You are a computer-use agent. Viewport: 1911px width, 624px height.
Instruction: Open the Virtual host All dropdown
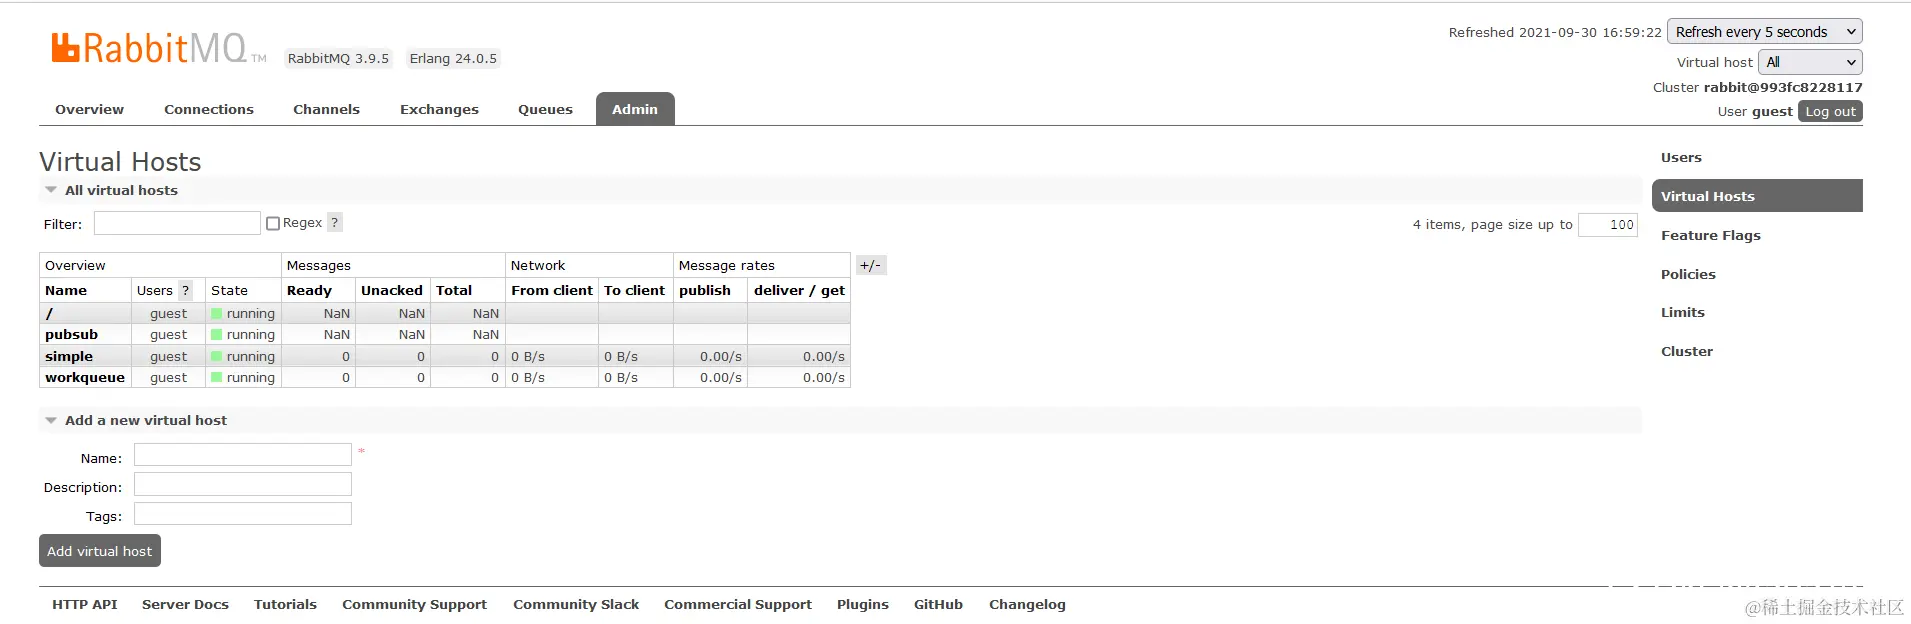(1811, 62)
